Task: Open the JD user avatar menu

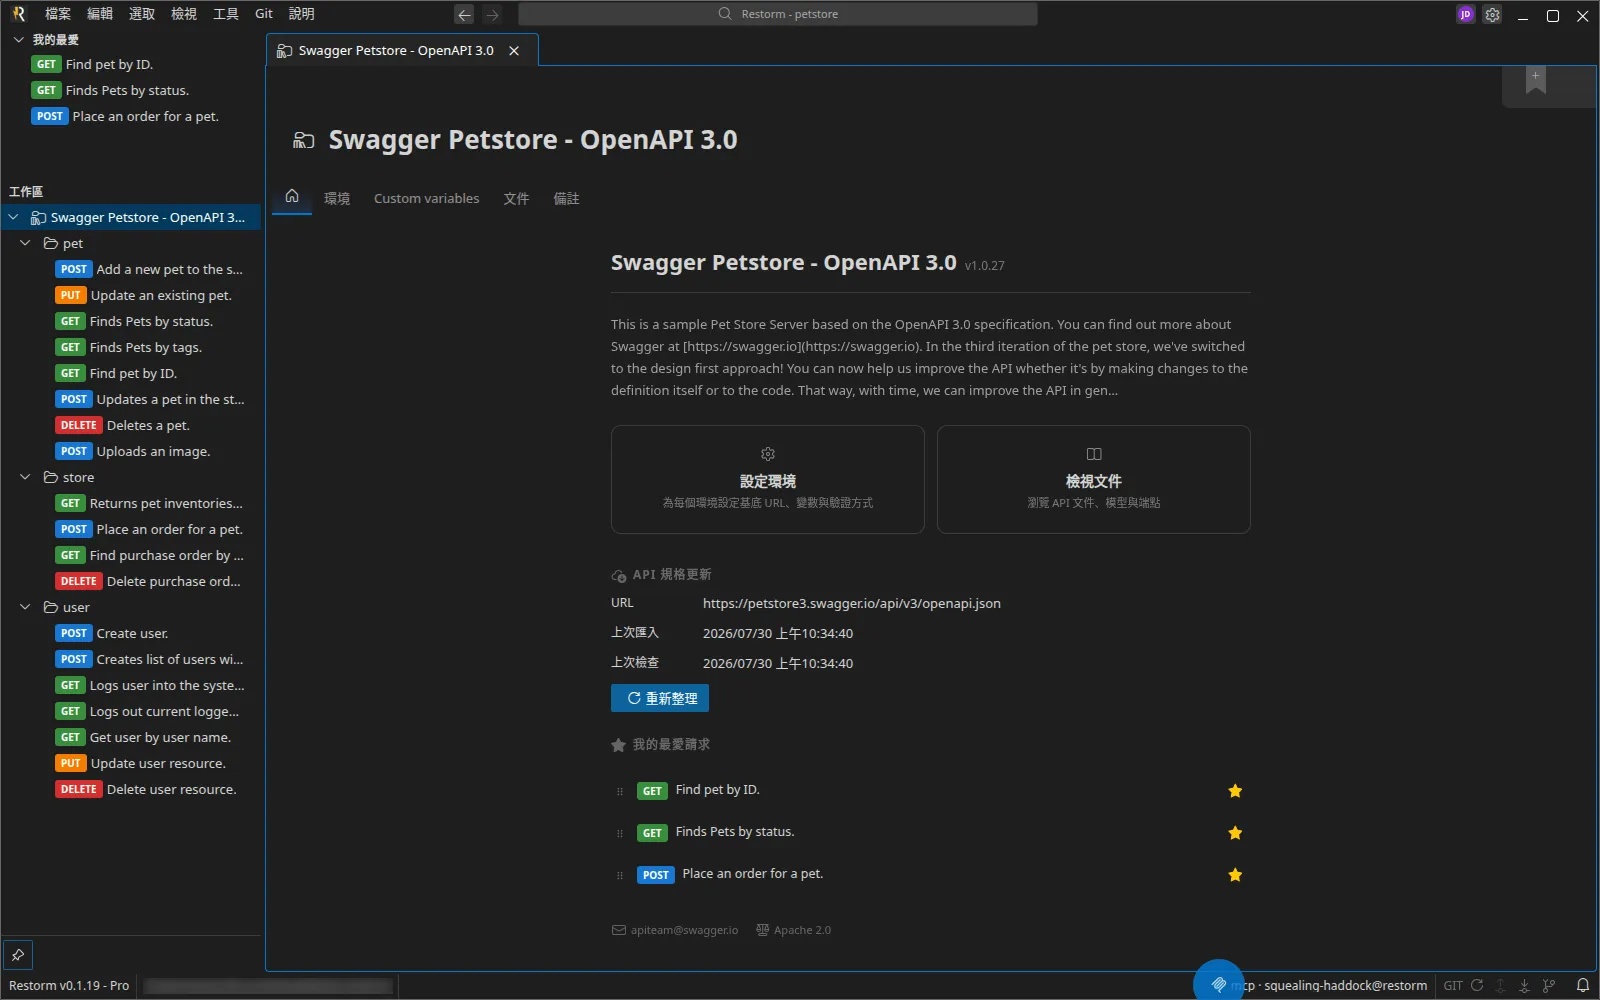Action: tap(1465, 14)
